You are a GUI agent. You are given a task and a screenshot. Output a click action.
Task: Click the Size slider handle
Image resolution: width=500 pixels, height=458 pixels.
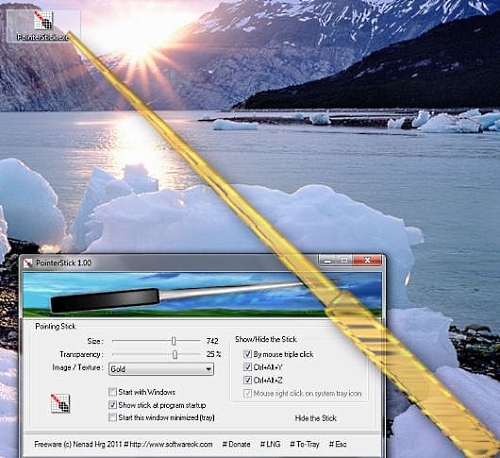pos(174,341)
